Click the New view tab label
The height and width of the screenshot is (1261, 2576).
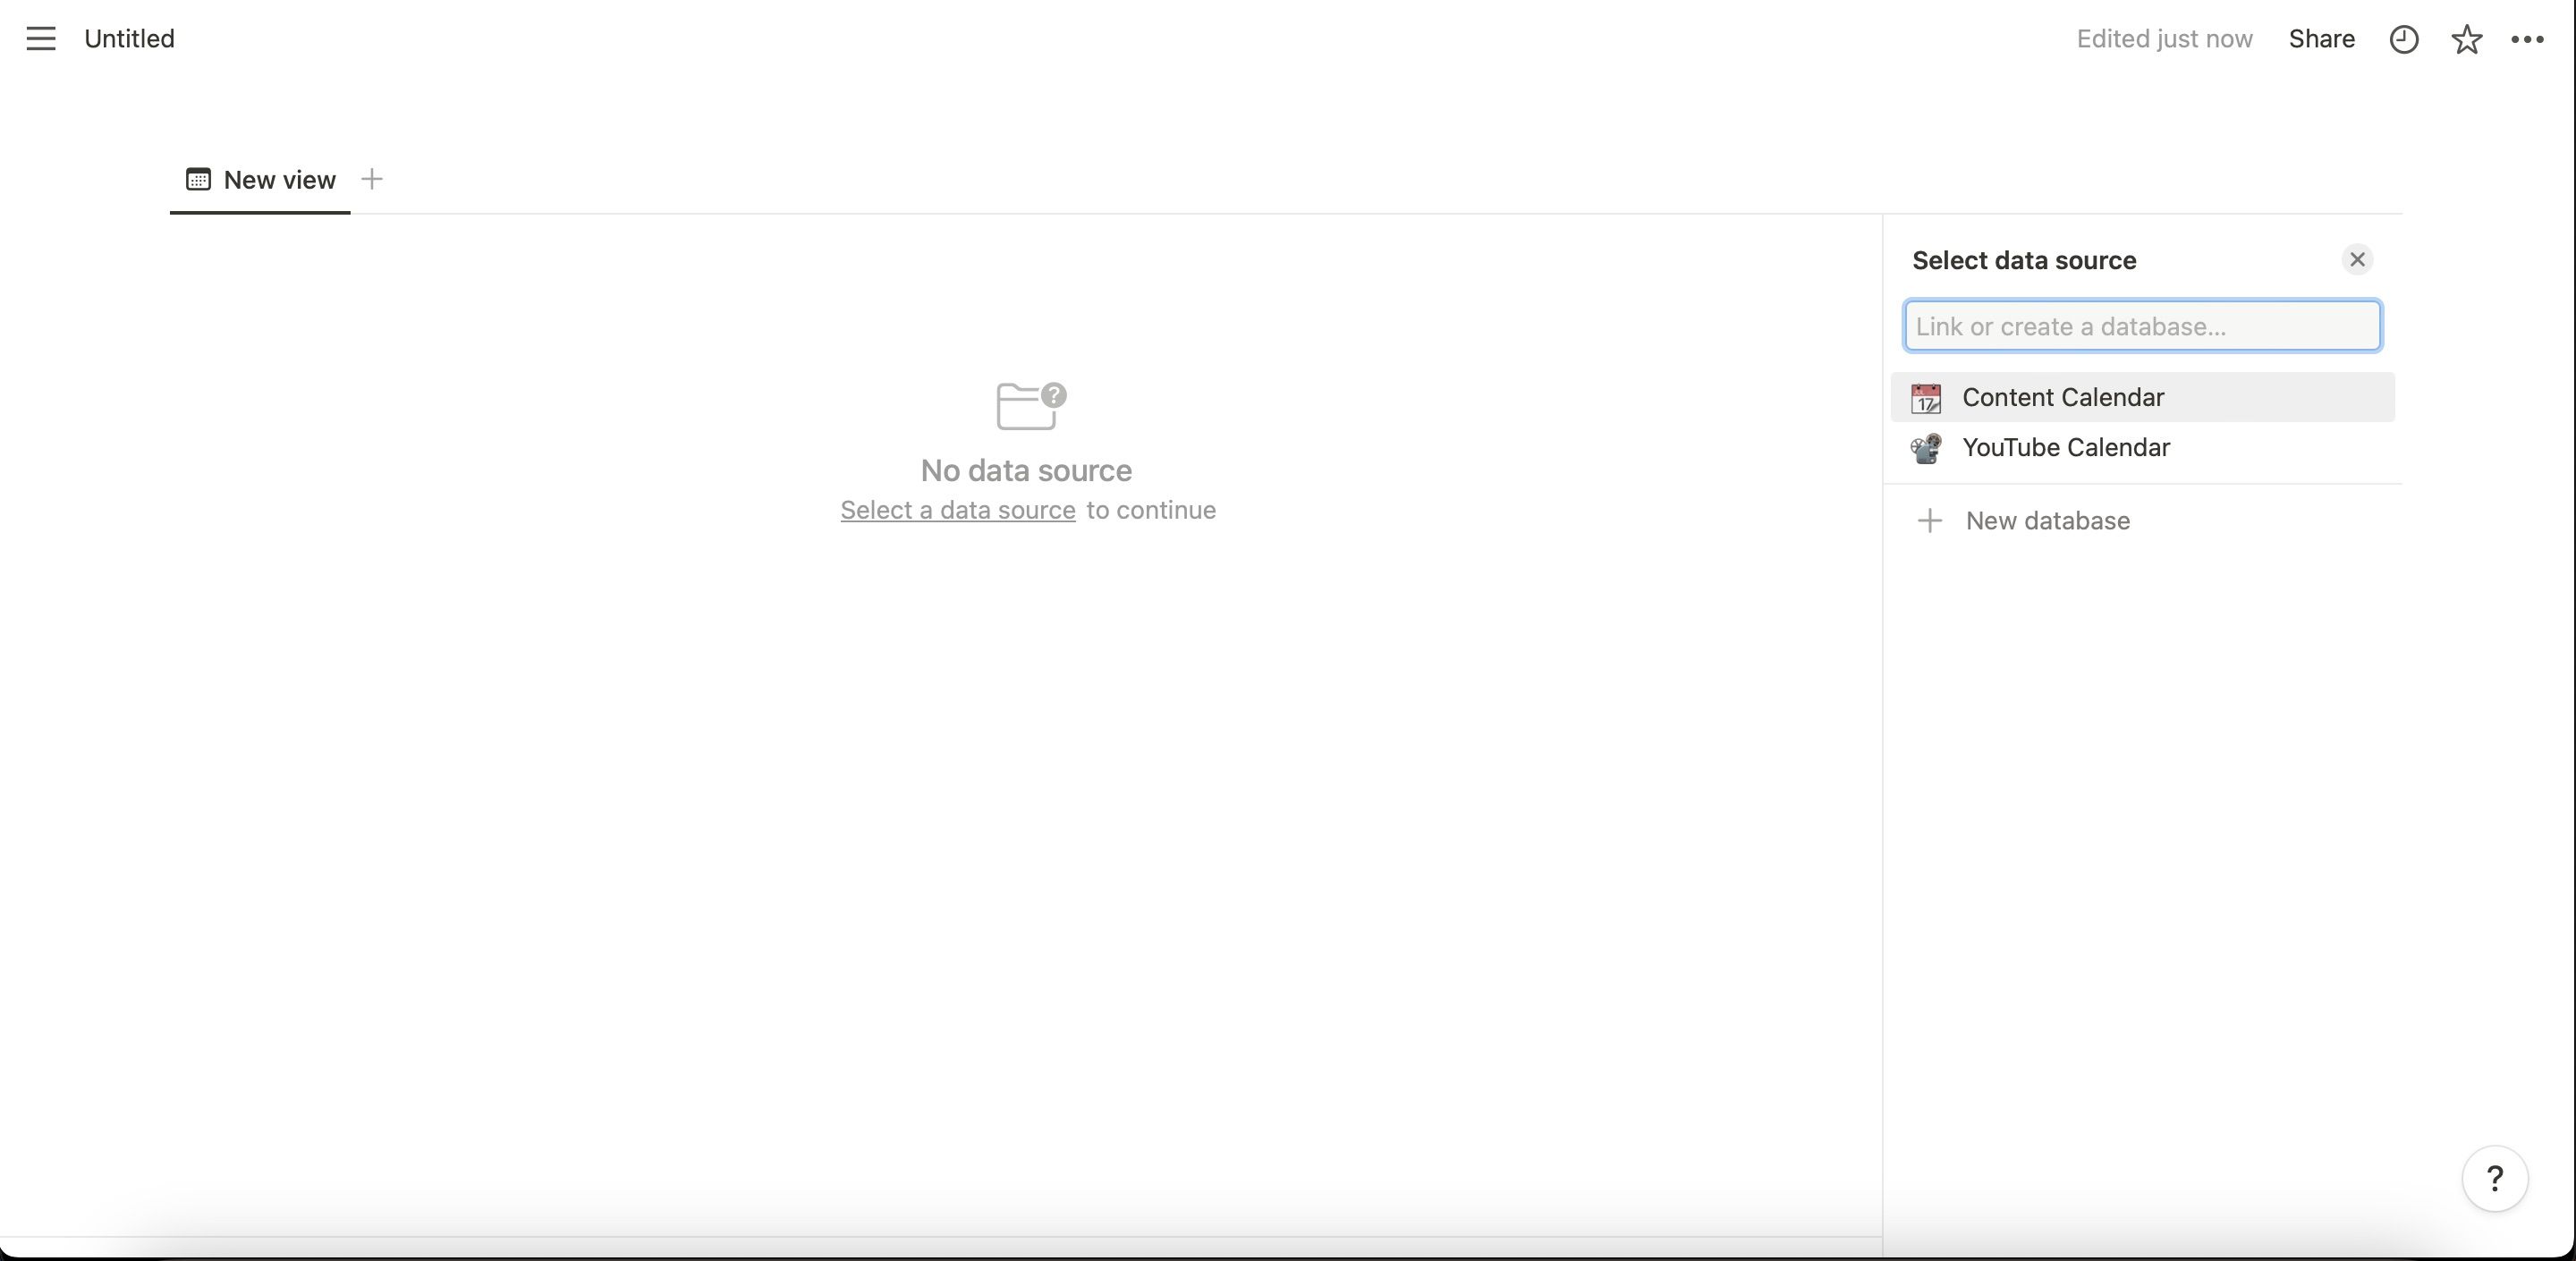coord(279,181)
